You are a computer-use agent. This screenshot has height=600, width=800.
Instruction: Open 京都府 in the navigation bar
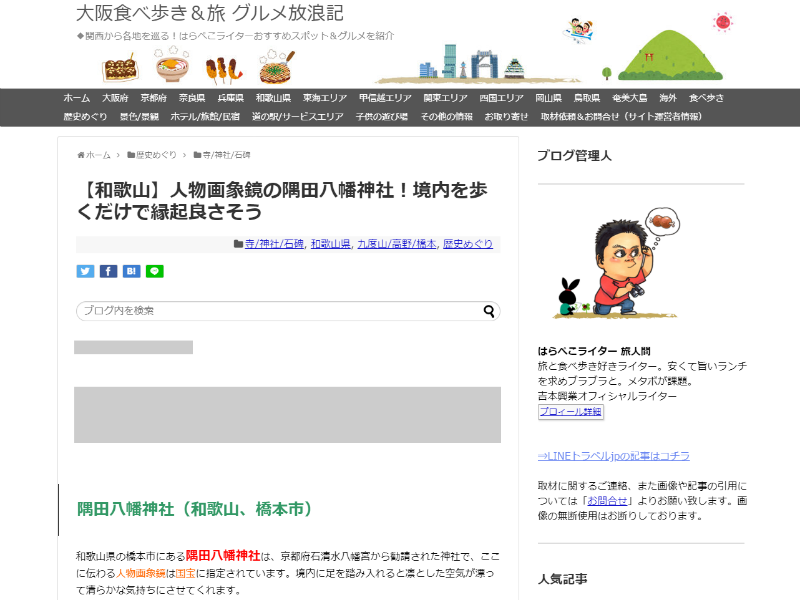point(154,98)
